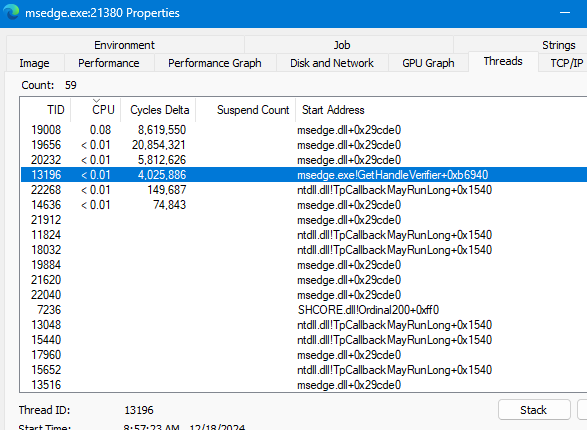Click the 8,619,550 cycles delta value
Viewport: 587px width, 430px height.
[x=162, y=129]
